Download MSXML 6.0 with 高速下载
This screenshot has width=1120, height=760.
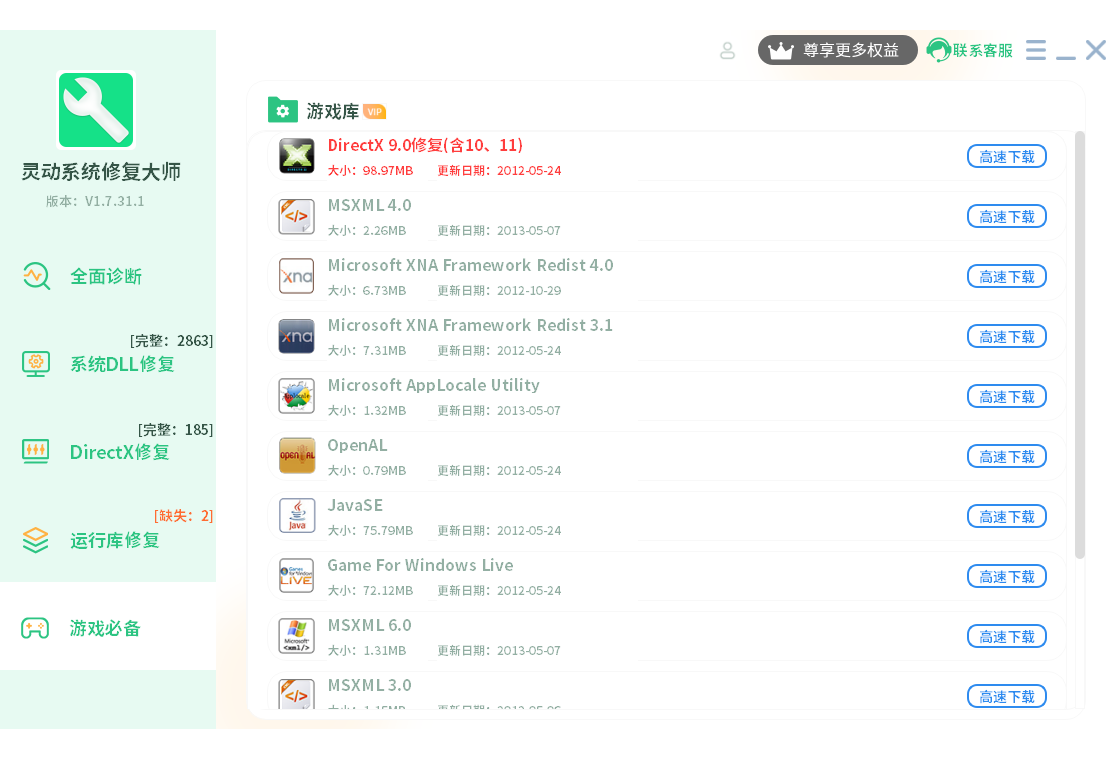pos(1006,636)
